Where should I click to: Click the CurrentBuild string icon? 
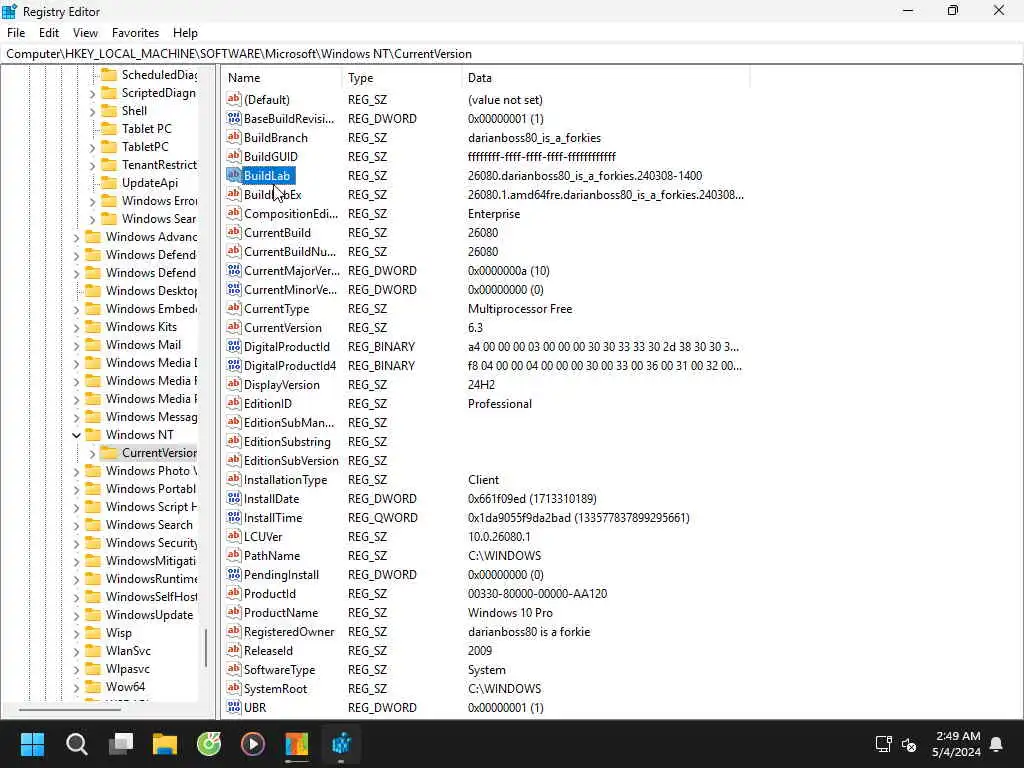tap(234, 232)
